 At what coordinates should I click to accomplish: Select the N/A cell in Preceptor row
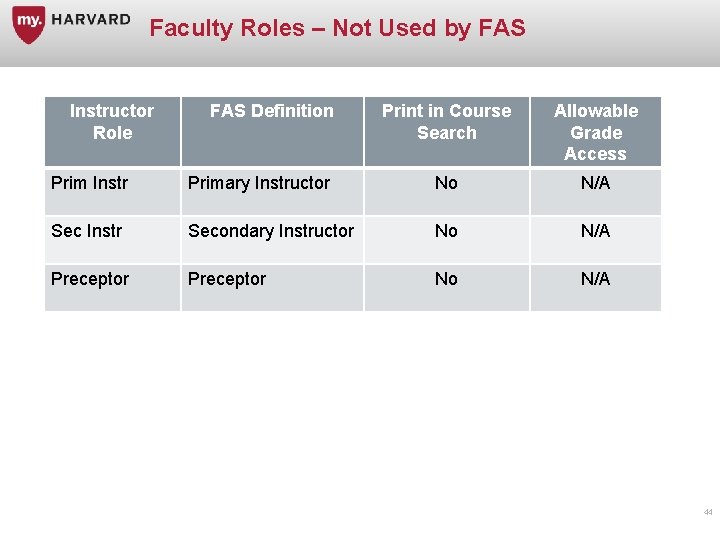point(595,279)
